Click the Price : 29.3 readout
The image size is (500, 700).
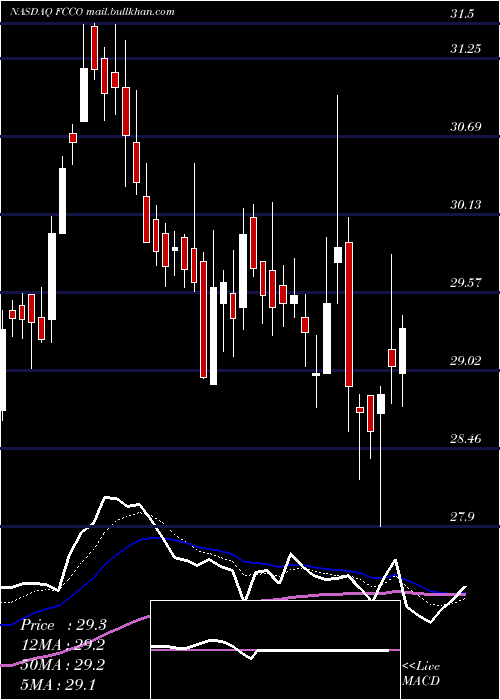pos(63,625)
